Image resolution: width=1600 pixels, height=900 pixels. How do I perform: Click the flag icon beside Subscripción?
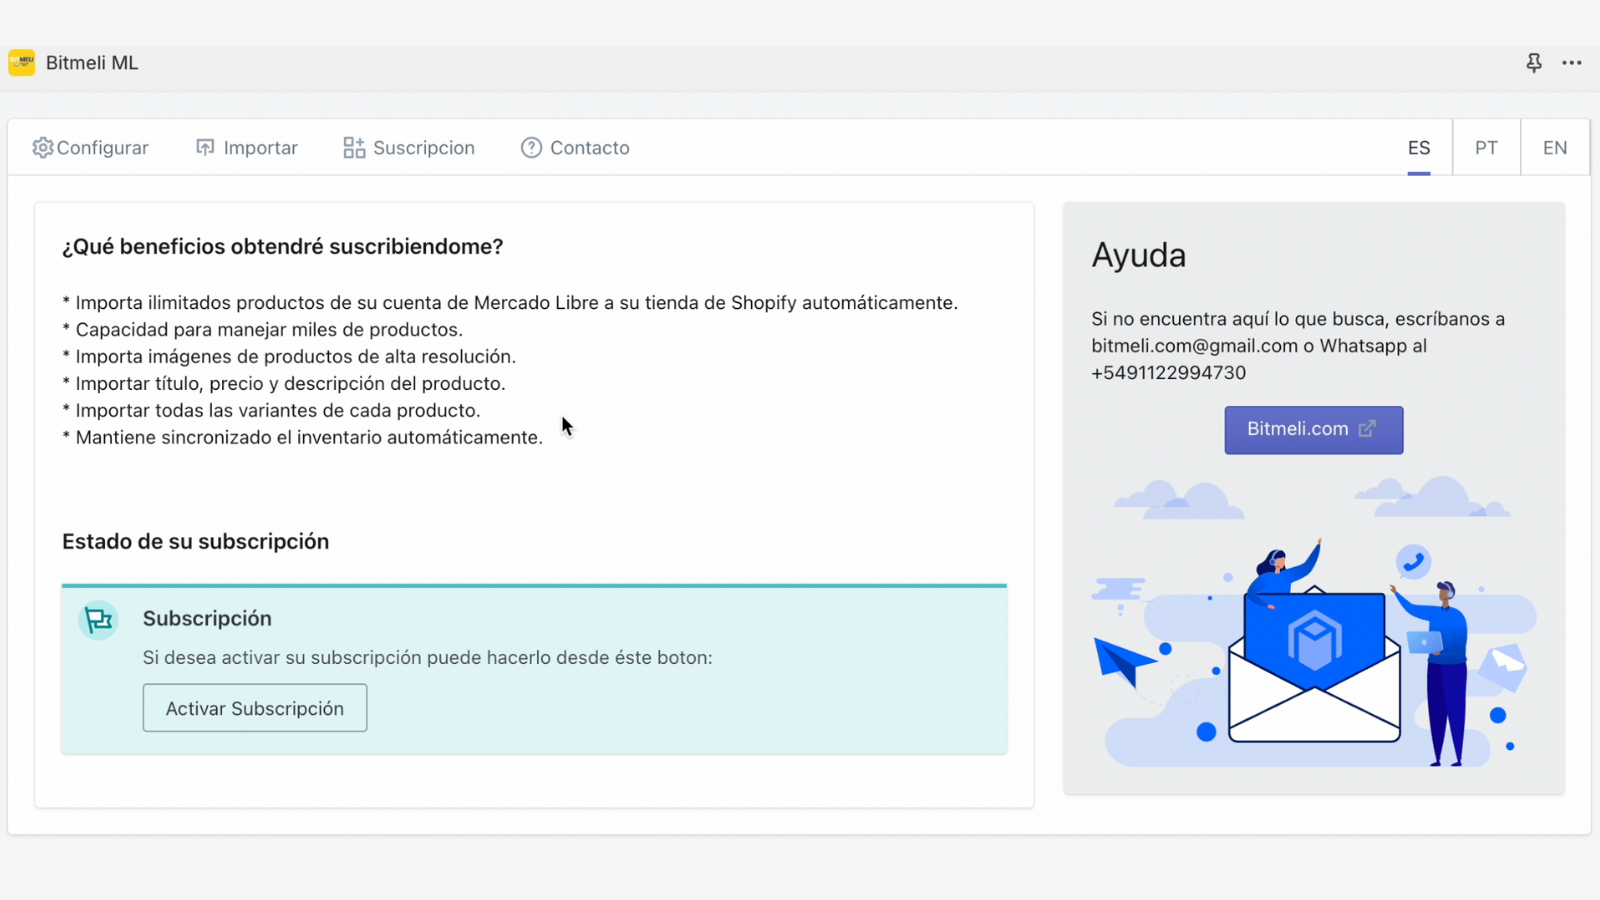pos(98,621)
